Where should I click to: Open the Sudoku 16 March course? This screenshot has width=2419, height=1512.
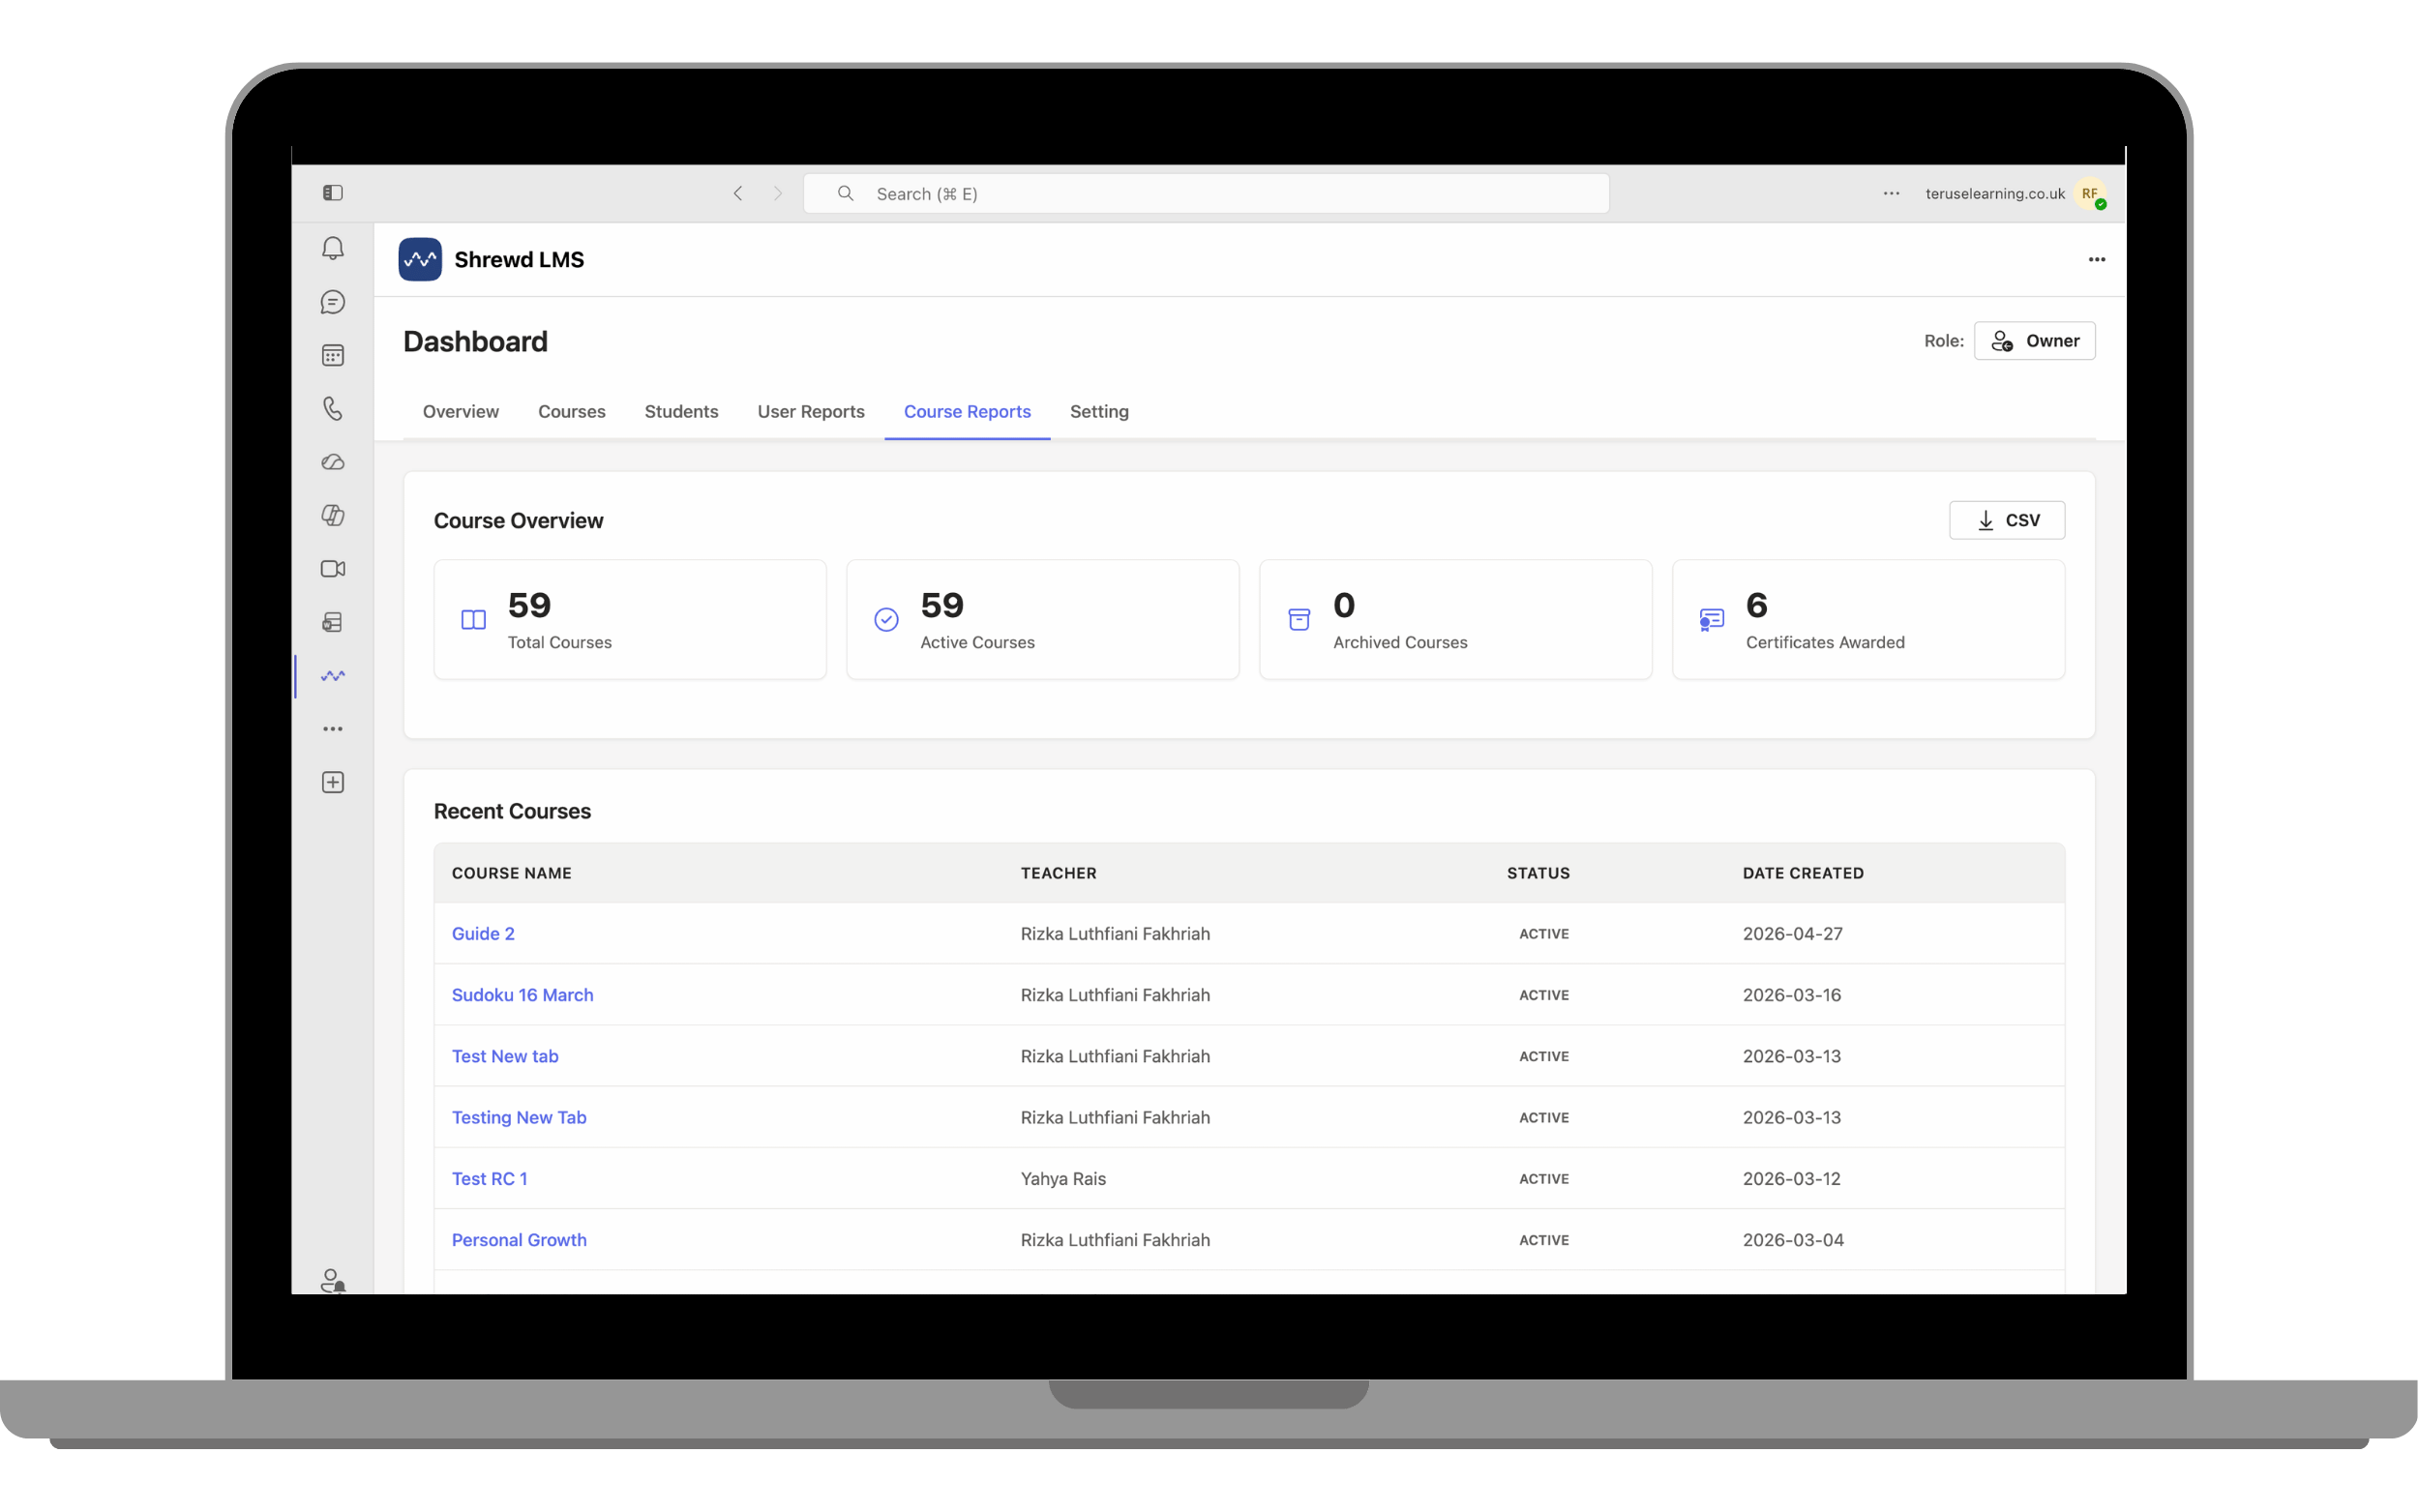pos(522,995)
